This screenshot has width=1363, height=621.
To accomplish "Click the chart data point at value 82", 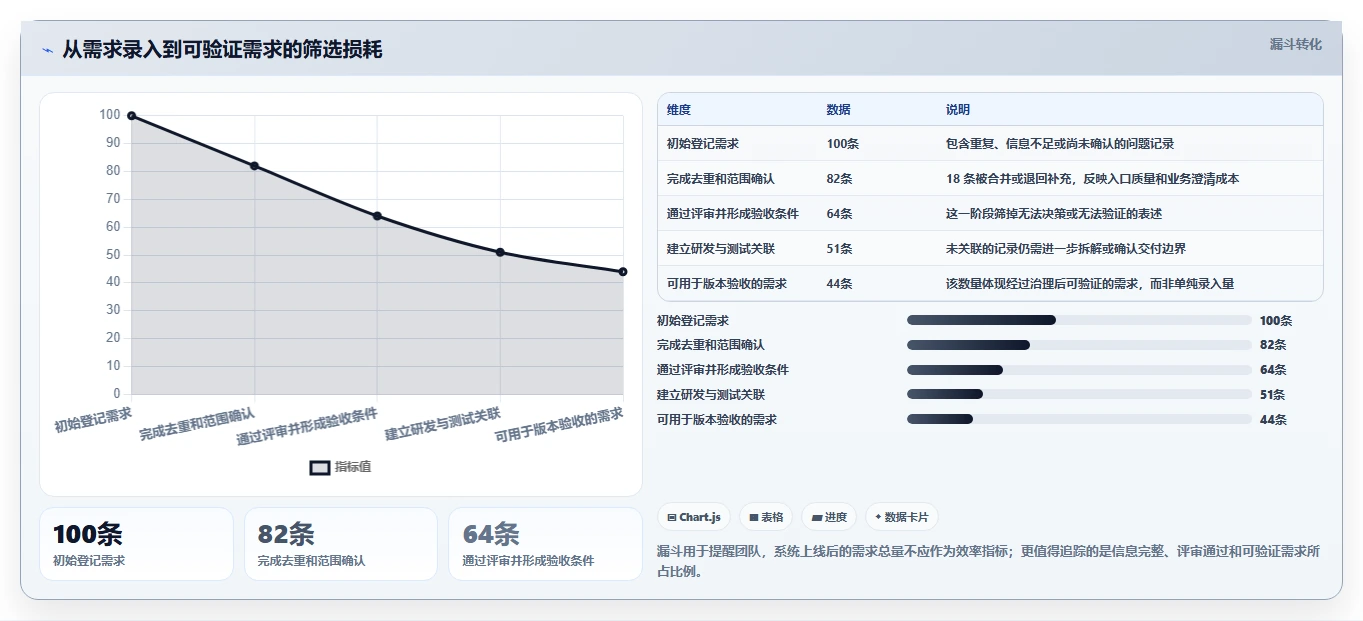I will click(x=254, y=166).
